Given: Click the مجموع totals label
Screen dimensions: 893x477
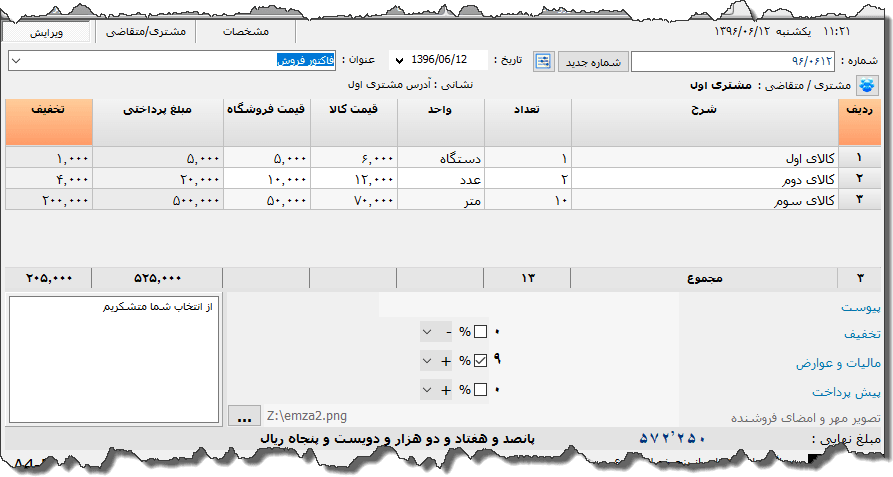Looking at the screenshot, I should (704, 278).
